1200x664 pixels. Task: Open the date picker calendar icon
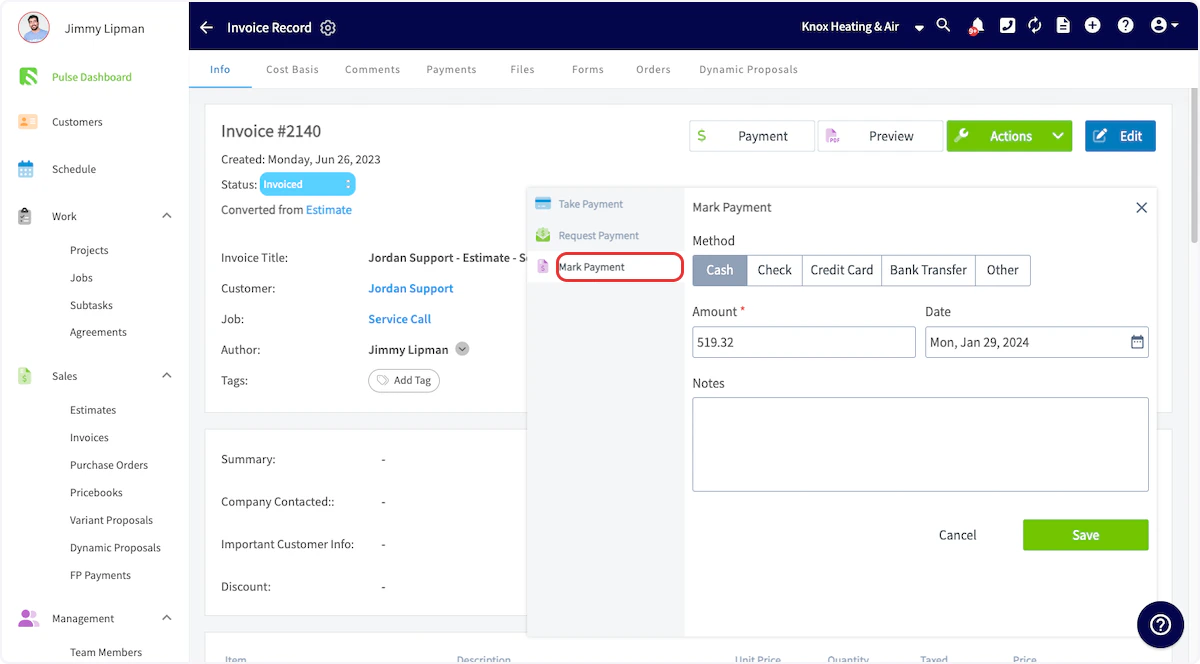click(1137, 342)
